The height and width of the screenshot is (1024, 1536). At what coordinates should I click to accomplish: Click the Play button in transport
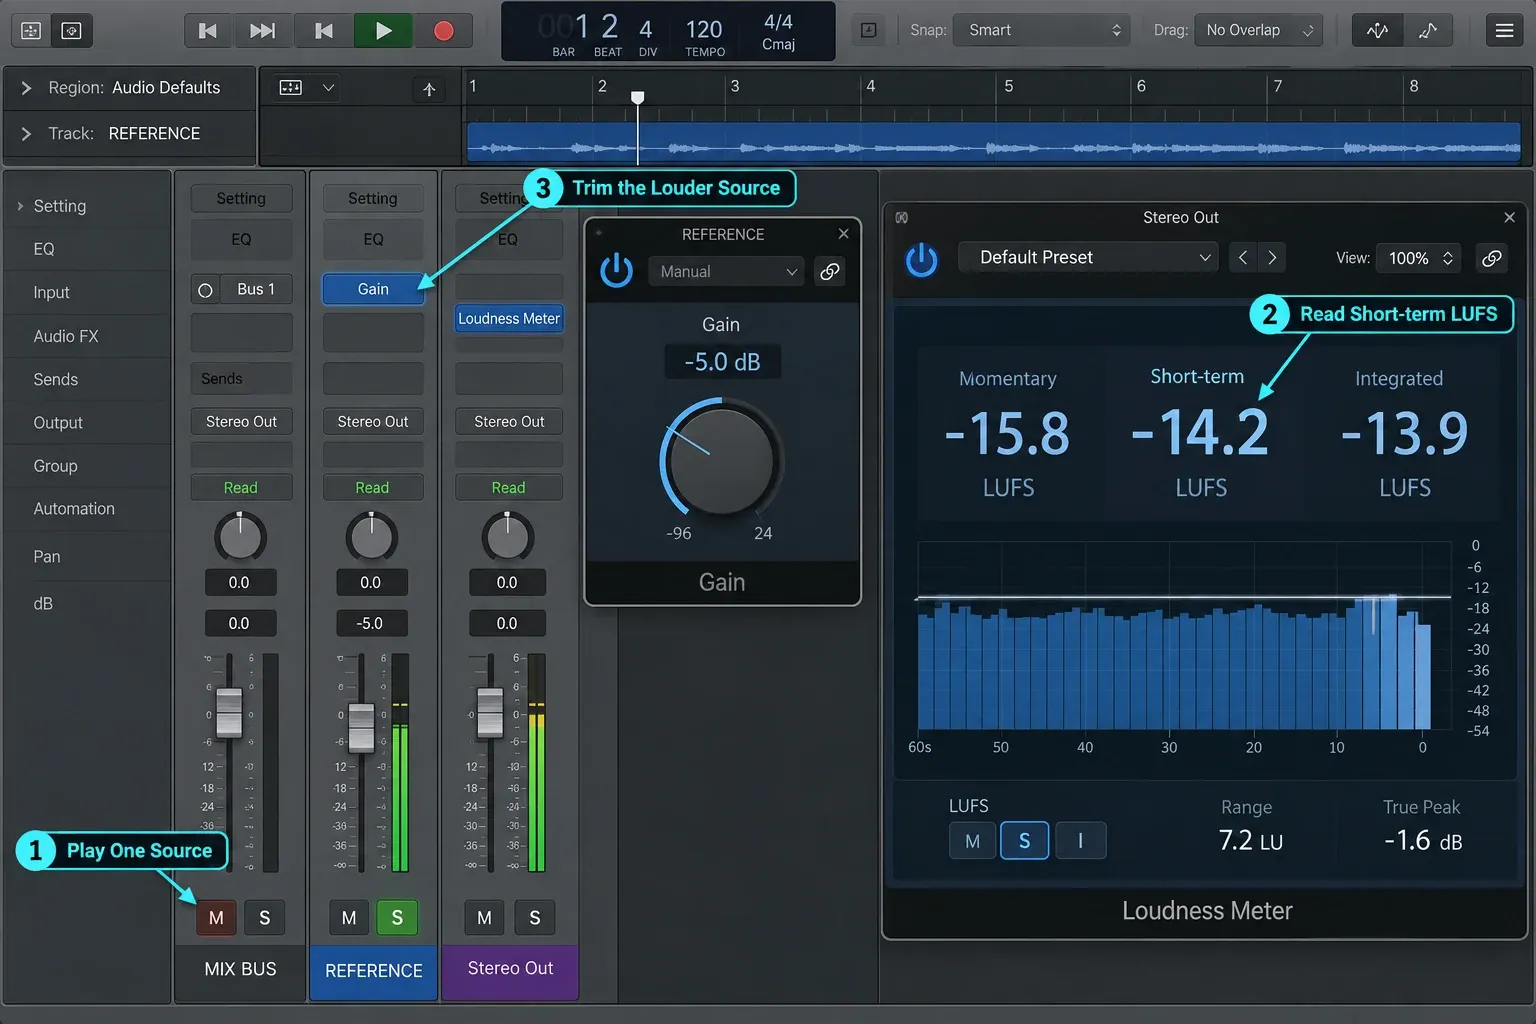pos(383,31)
